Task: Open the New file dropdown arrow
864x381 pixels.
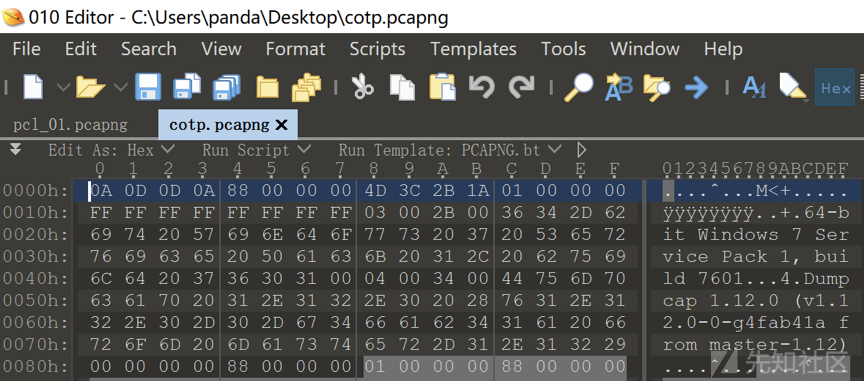Action: [64, 87]
